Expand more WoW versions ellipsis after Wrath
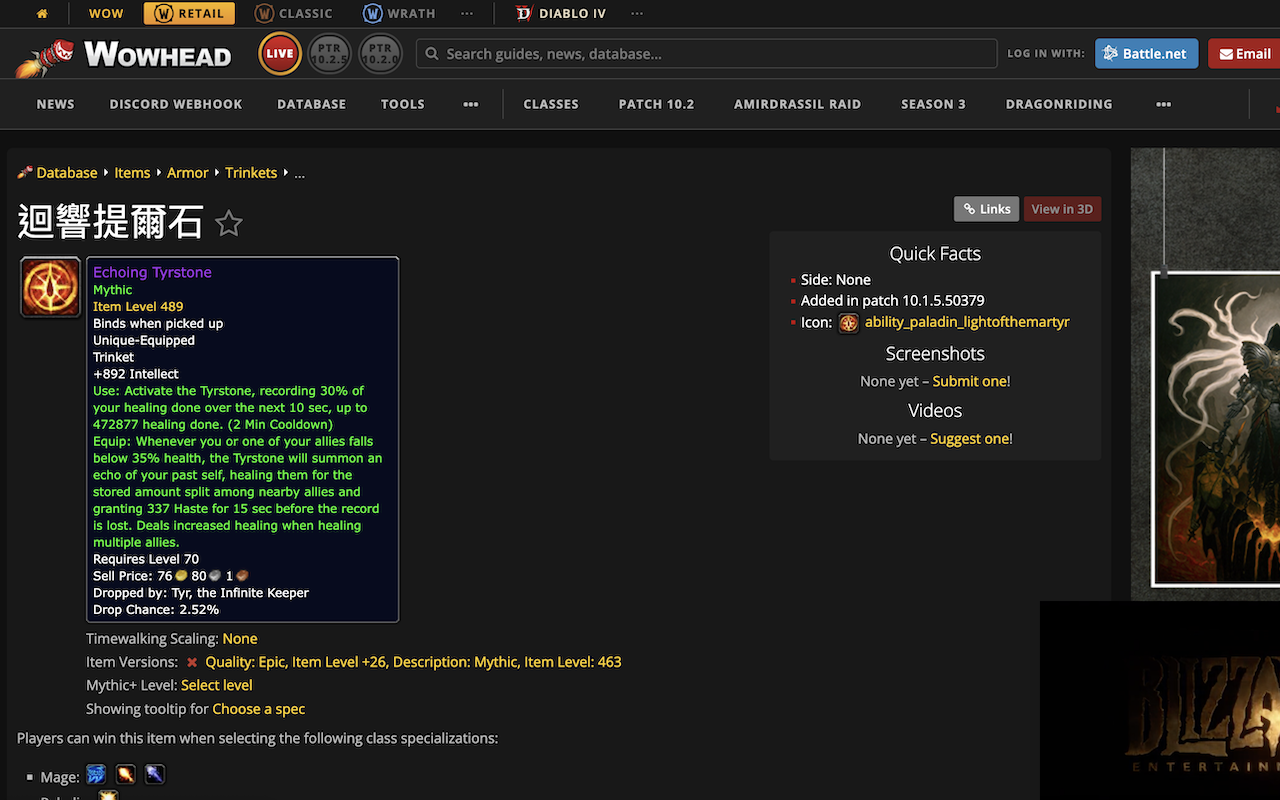The height and width of the screenshot is (800, 1280). coord(467,14)
